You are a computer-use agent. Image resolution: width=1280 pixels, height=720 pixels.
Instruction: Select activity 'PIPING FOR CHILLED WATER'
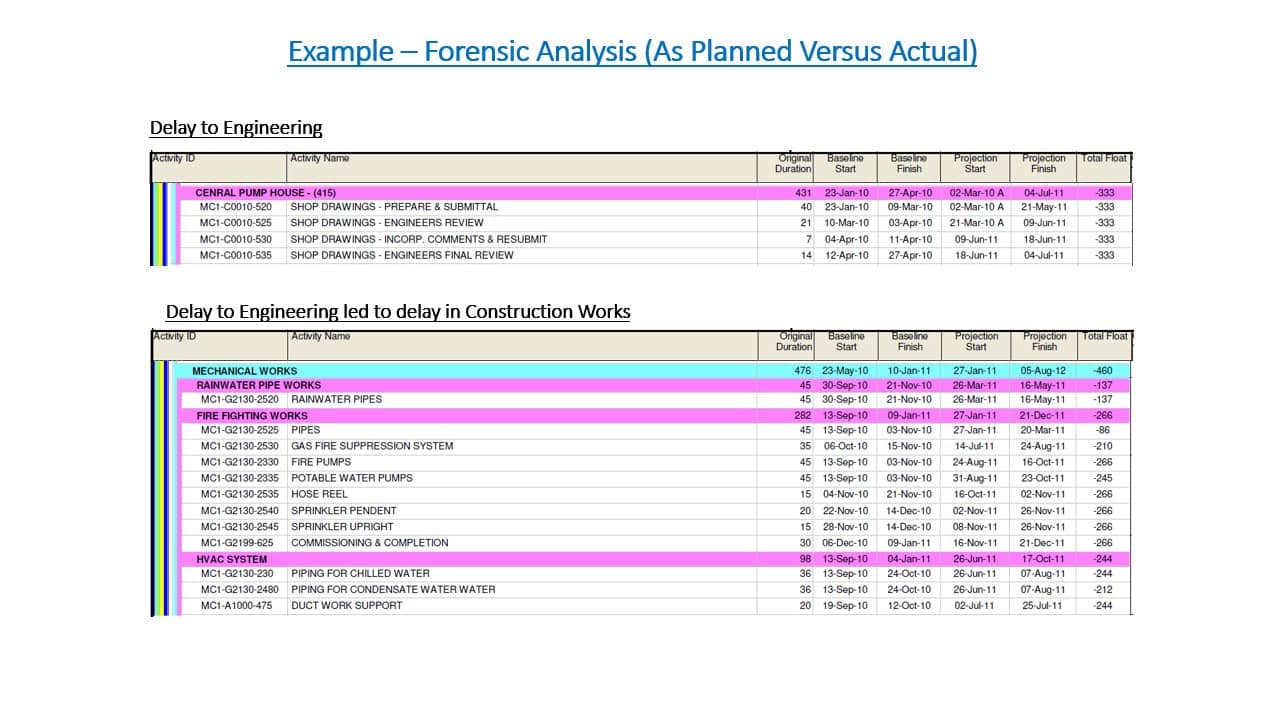coord(361,574)
